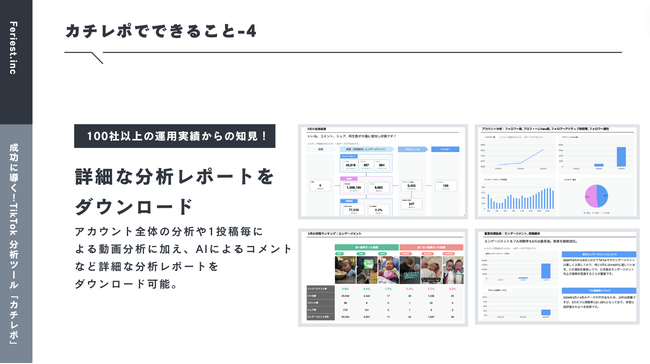Open the engagement results commentary thumbnail

click(557, 277)
